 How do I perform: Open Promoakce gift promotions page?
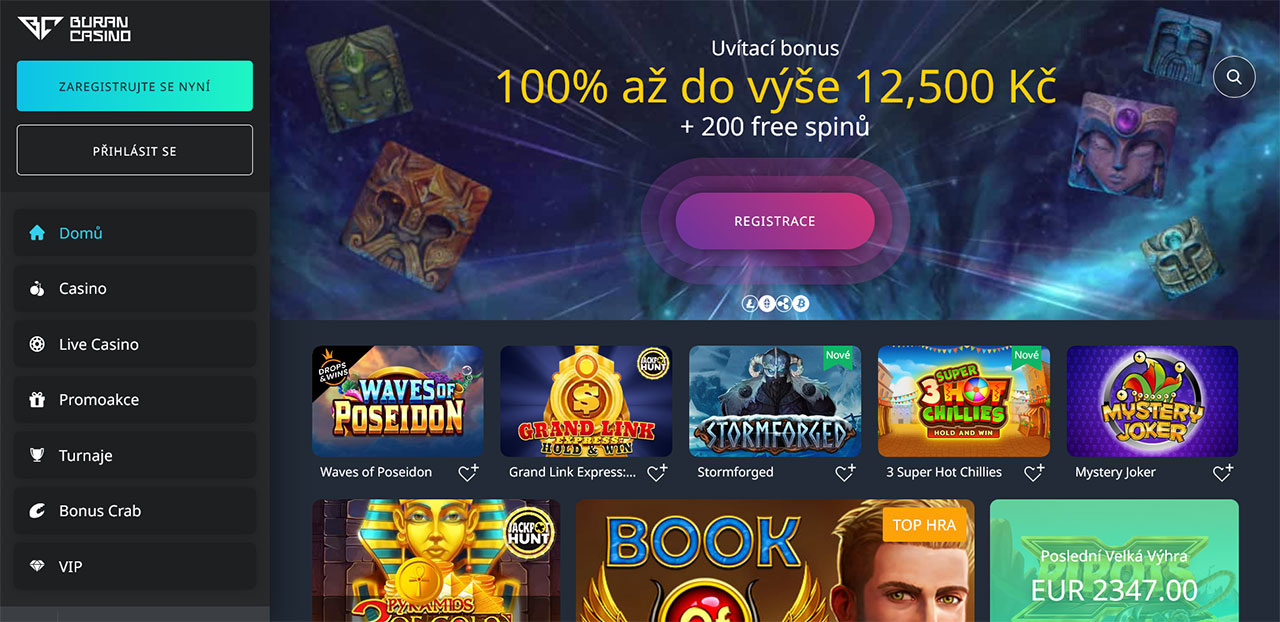point(135,400)
